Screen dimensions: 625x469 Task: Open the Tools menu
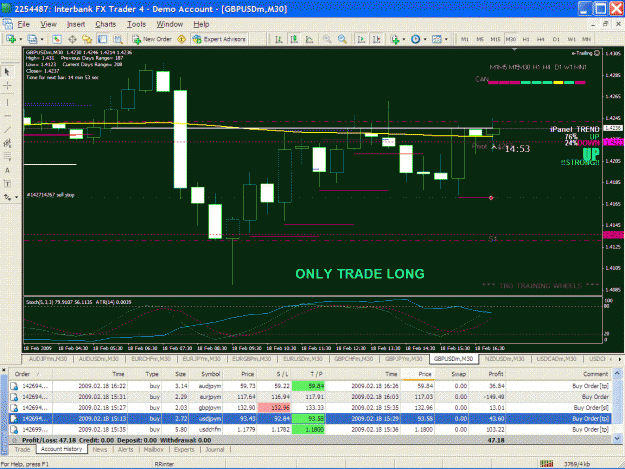pos(136,24)
